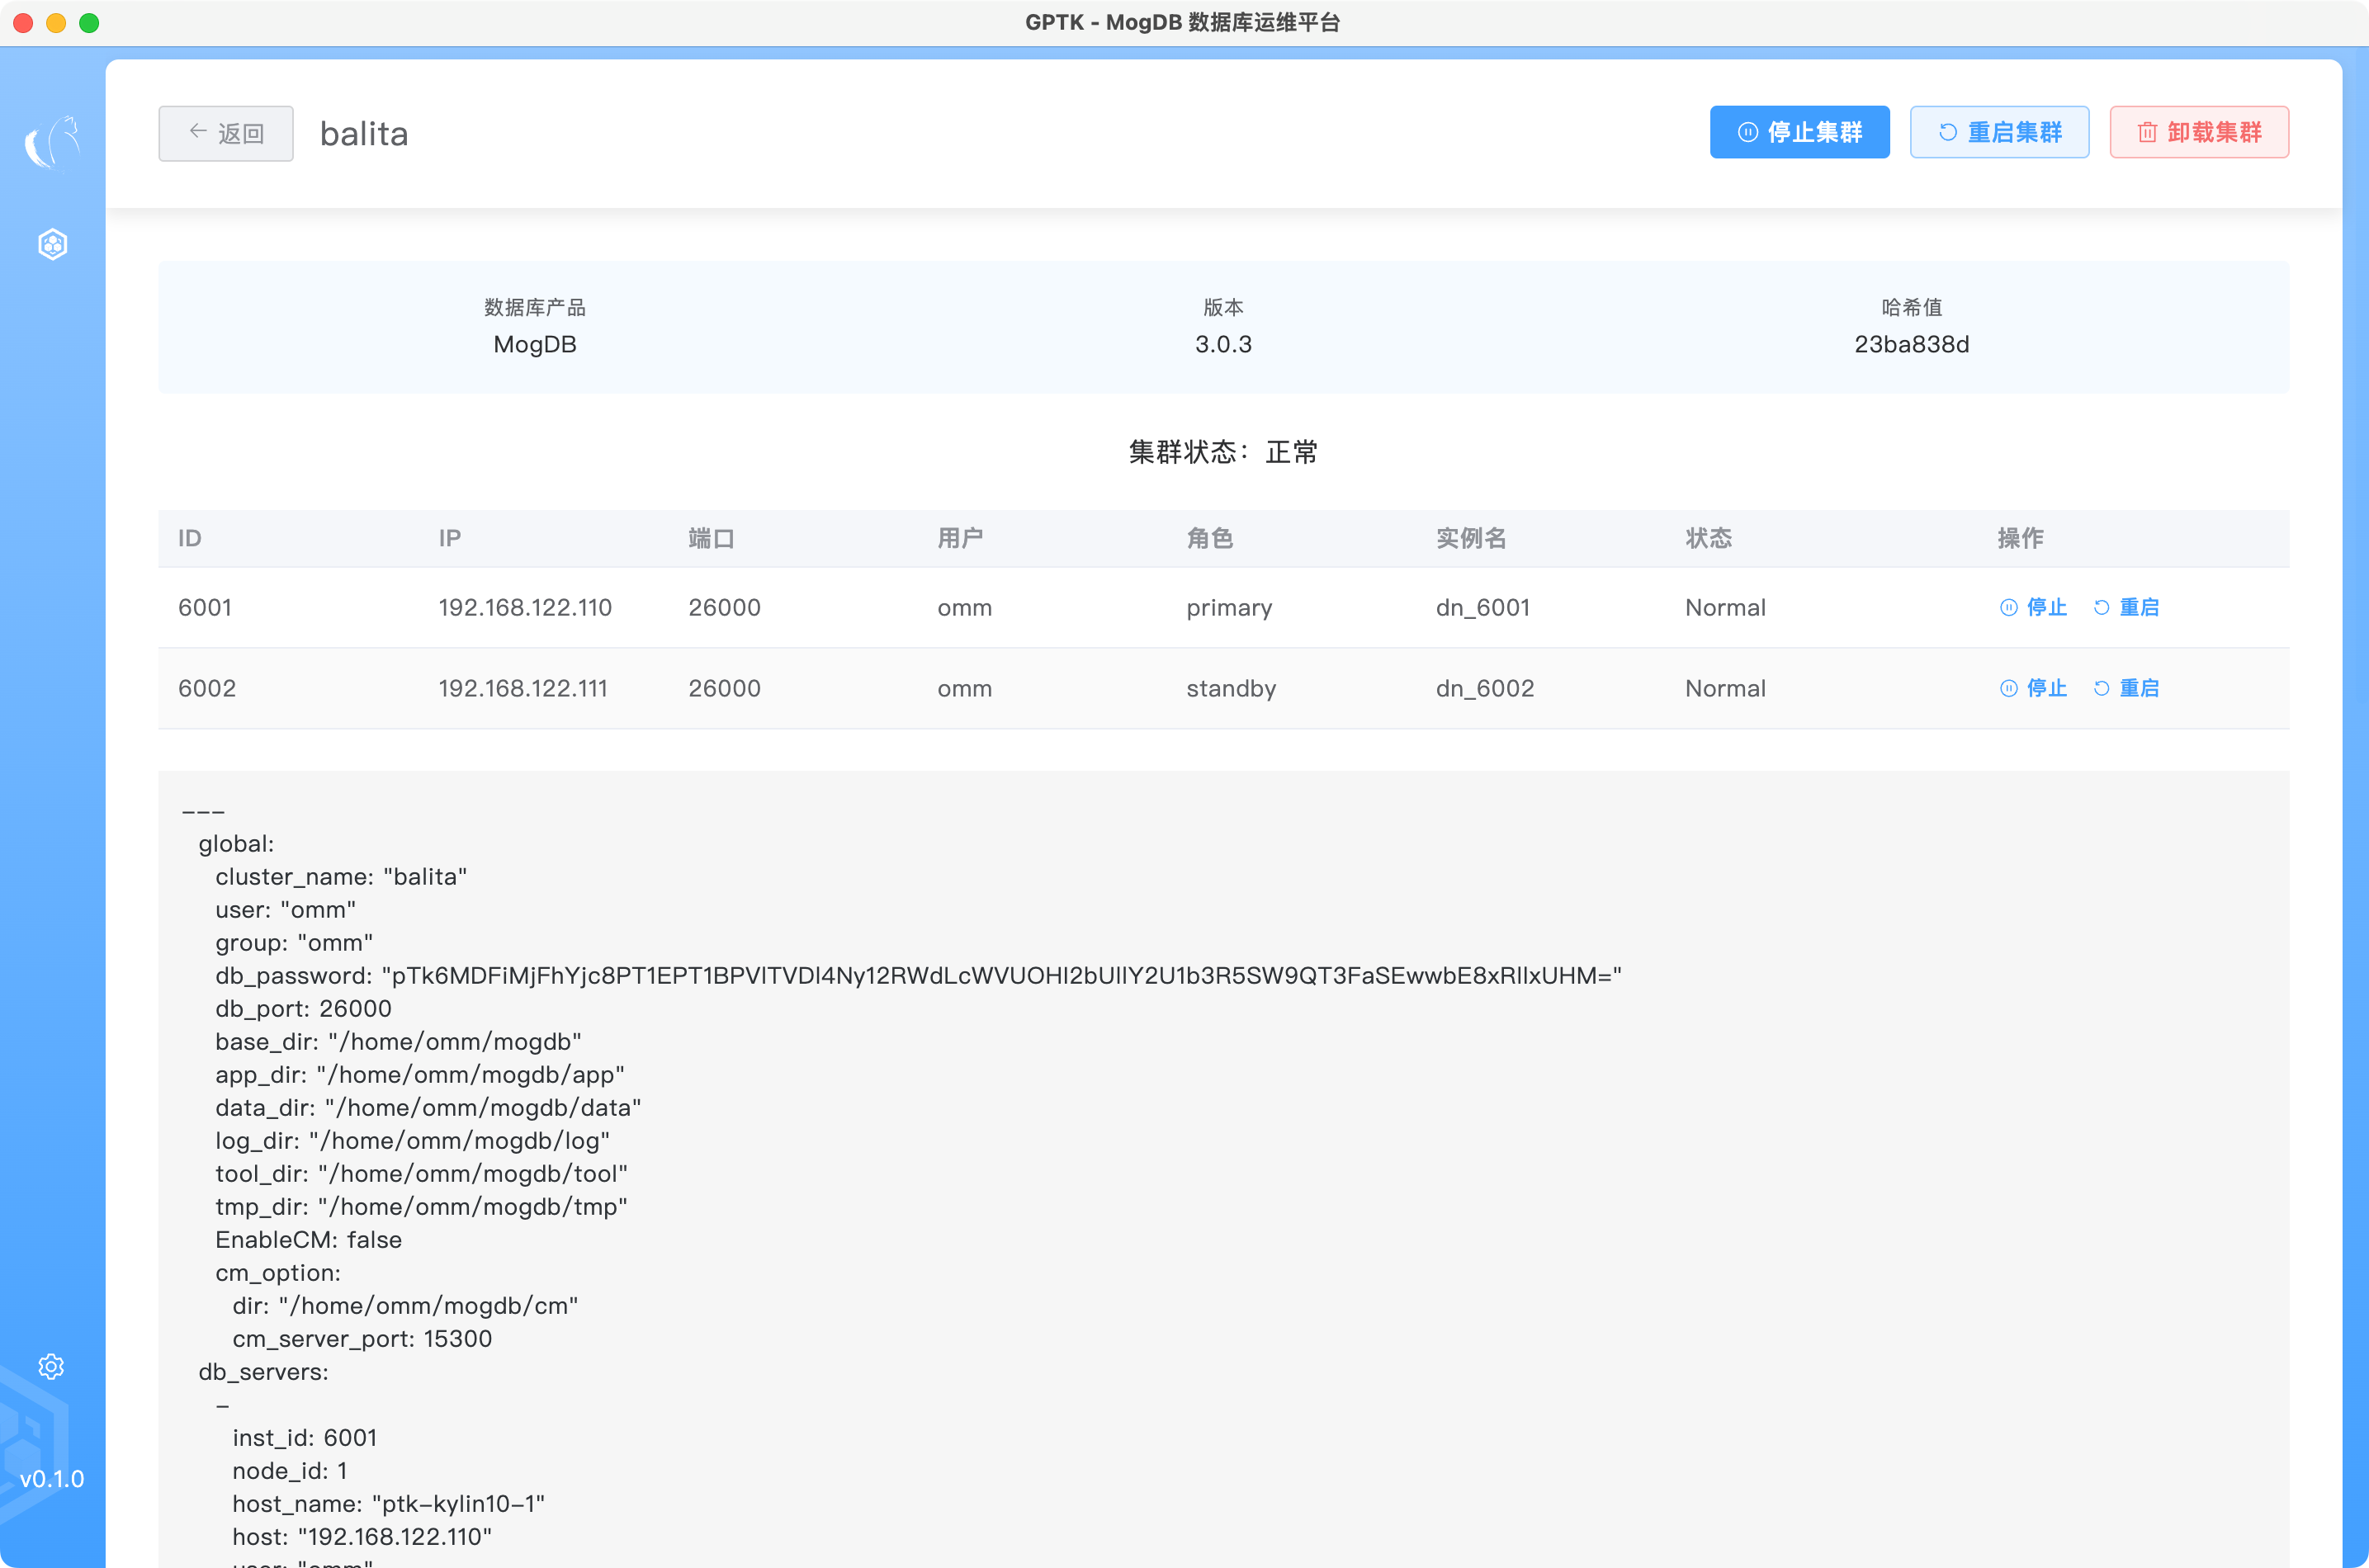Click the app_dir config line
The height and width of the screenshot is (1568, 2369).
click(x=420, y=1075)
